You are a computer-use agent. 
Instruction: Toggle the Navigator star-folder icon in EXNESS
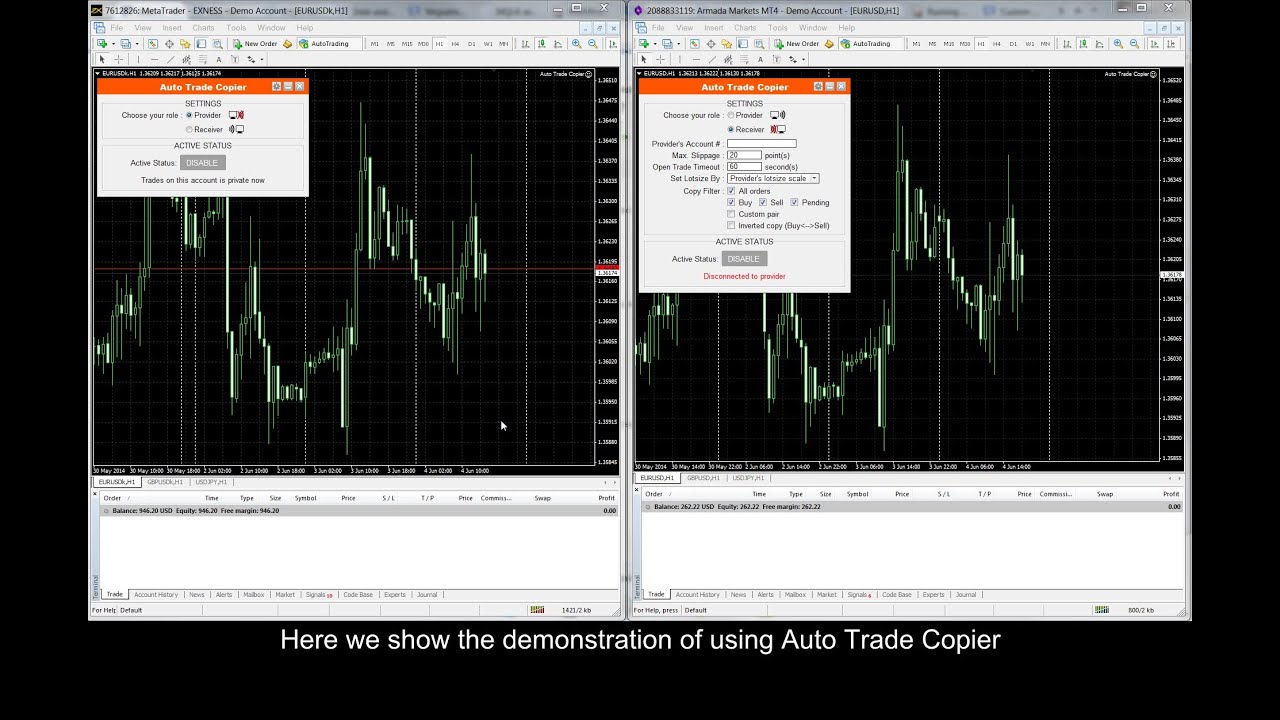185,44
